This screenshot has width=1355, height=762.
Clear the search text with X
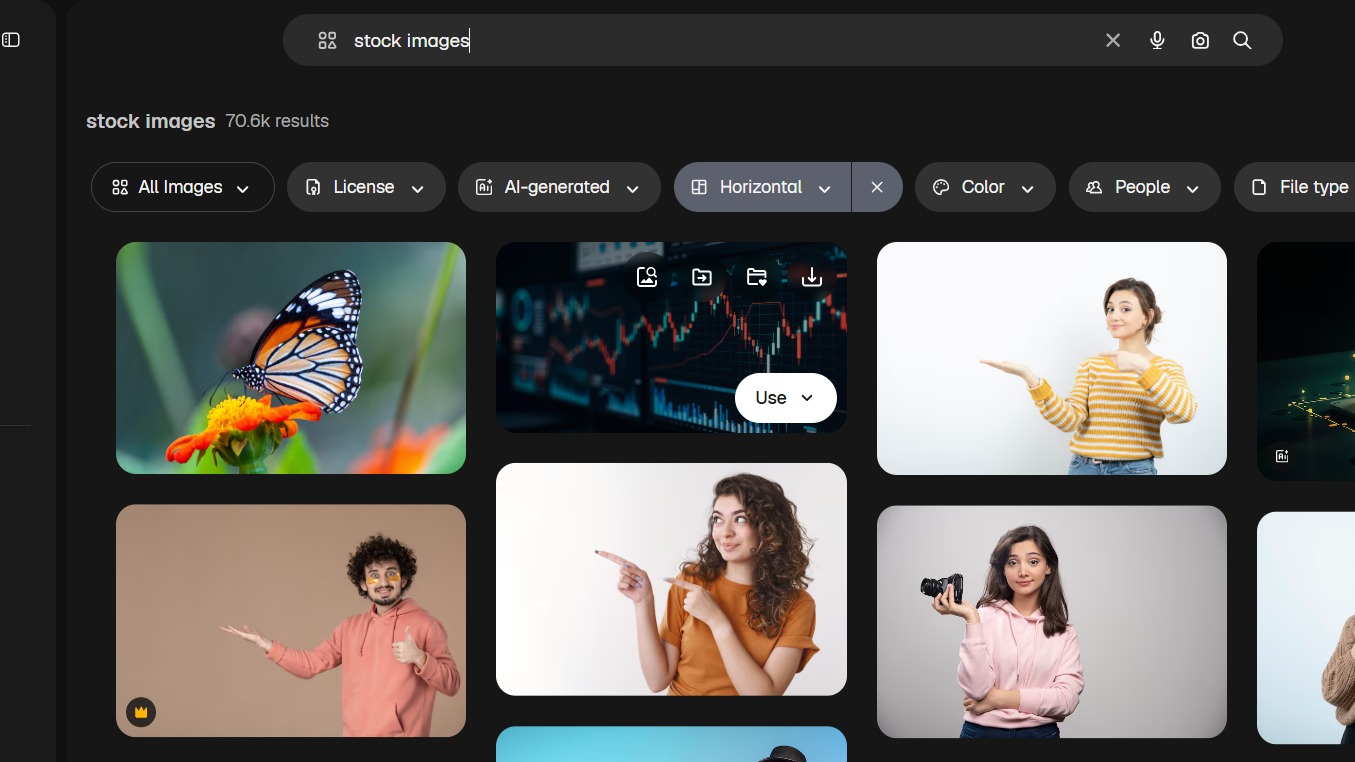point(1113,40)
